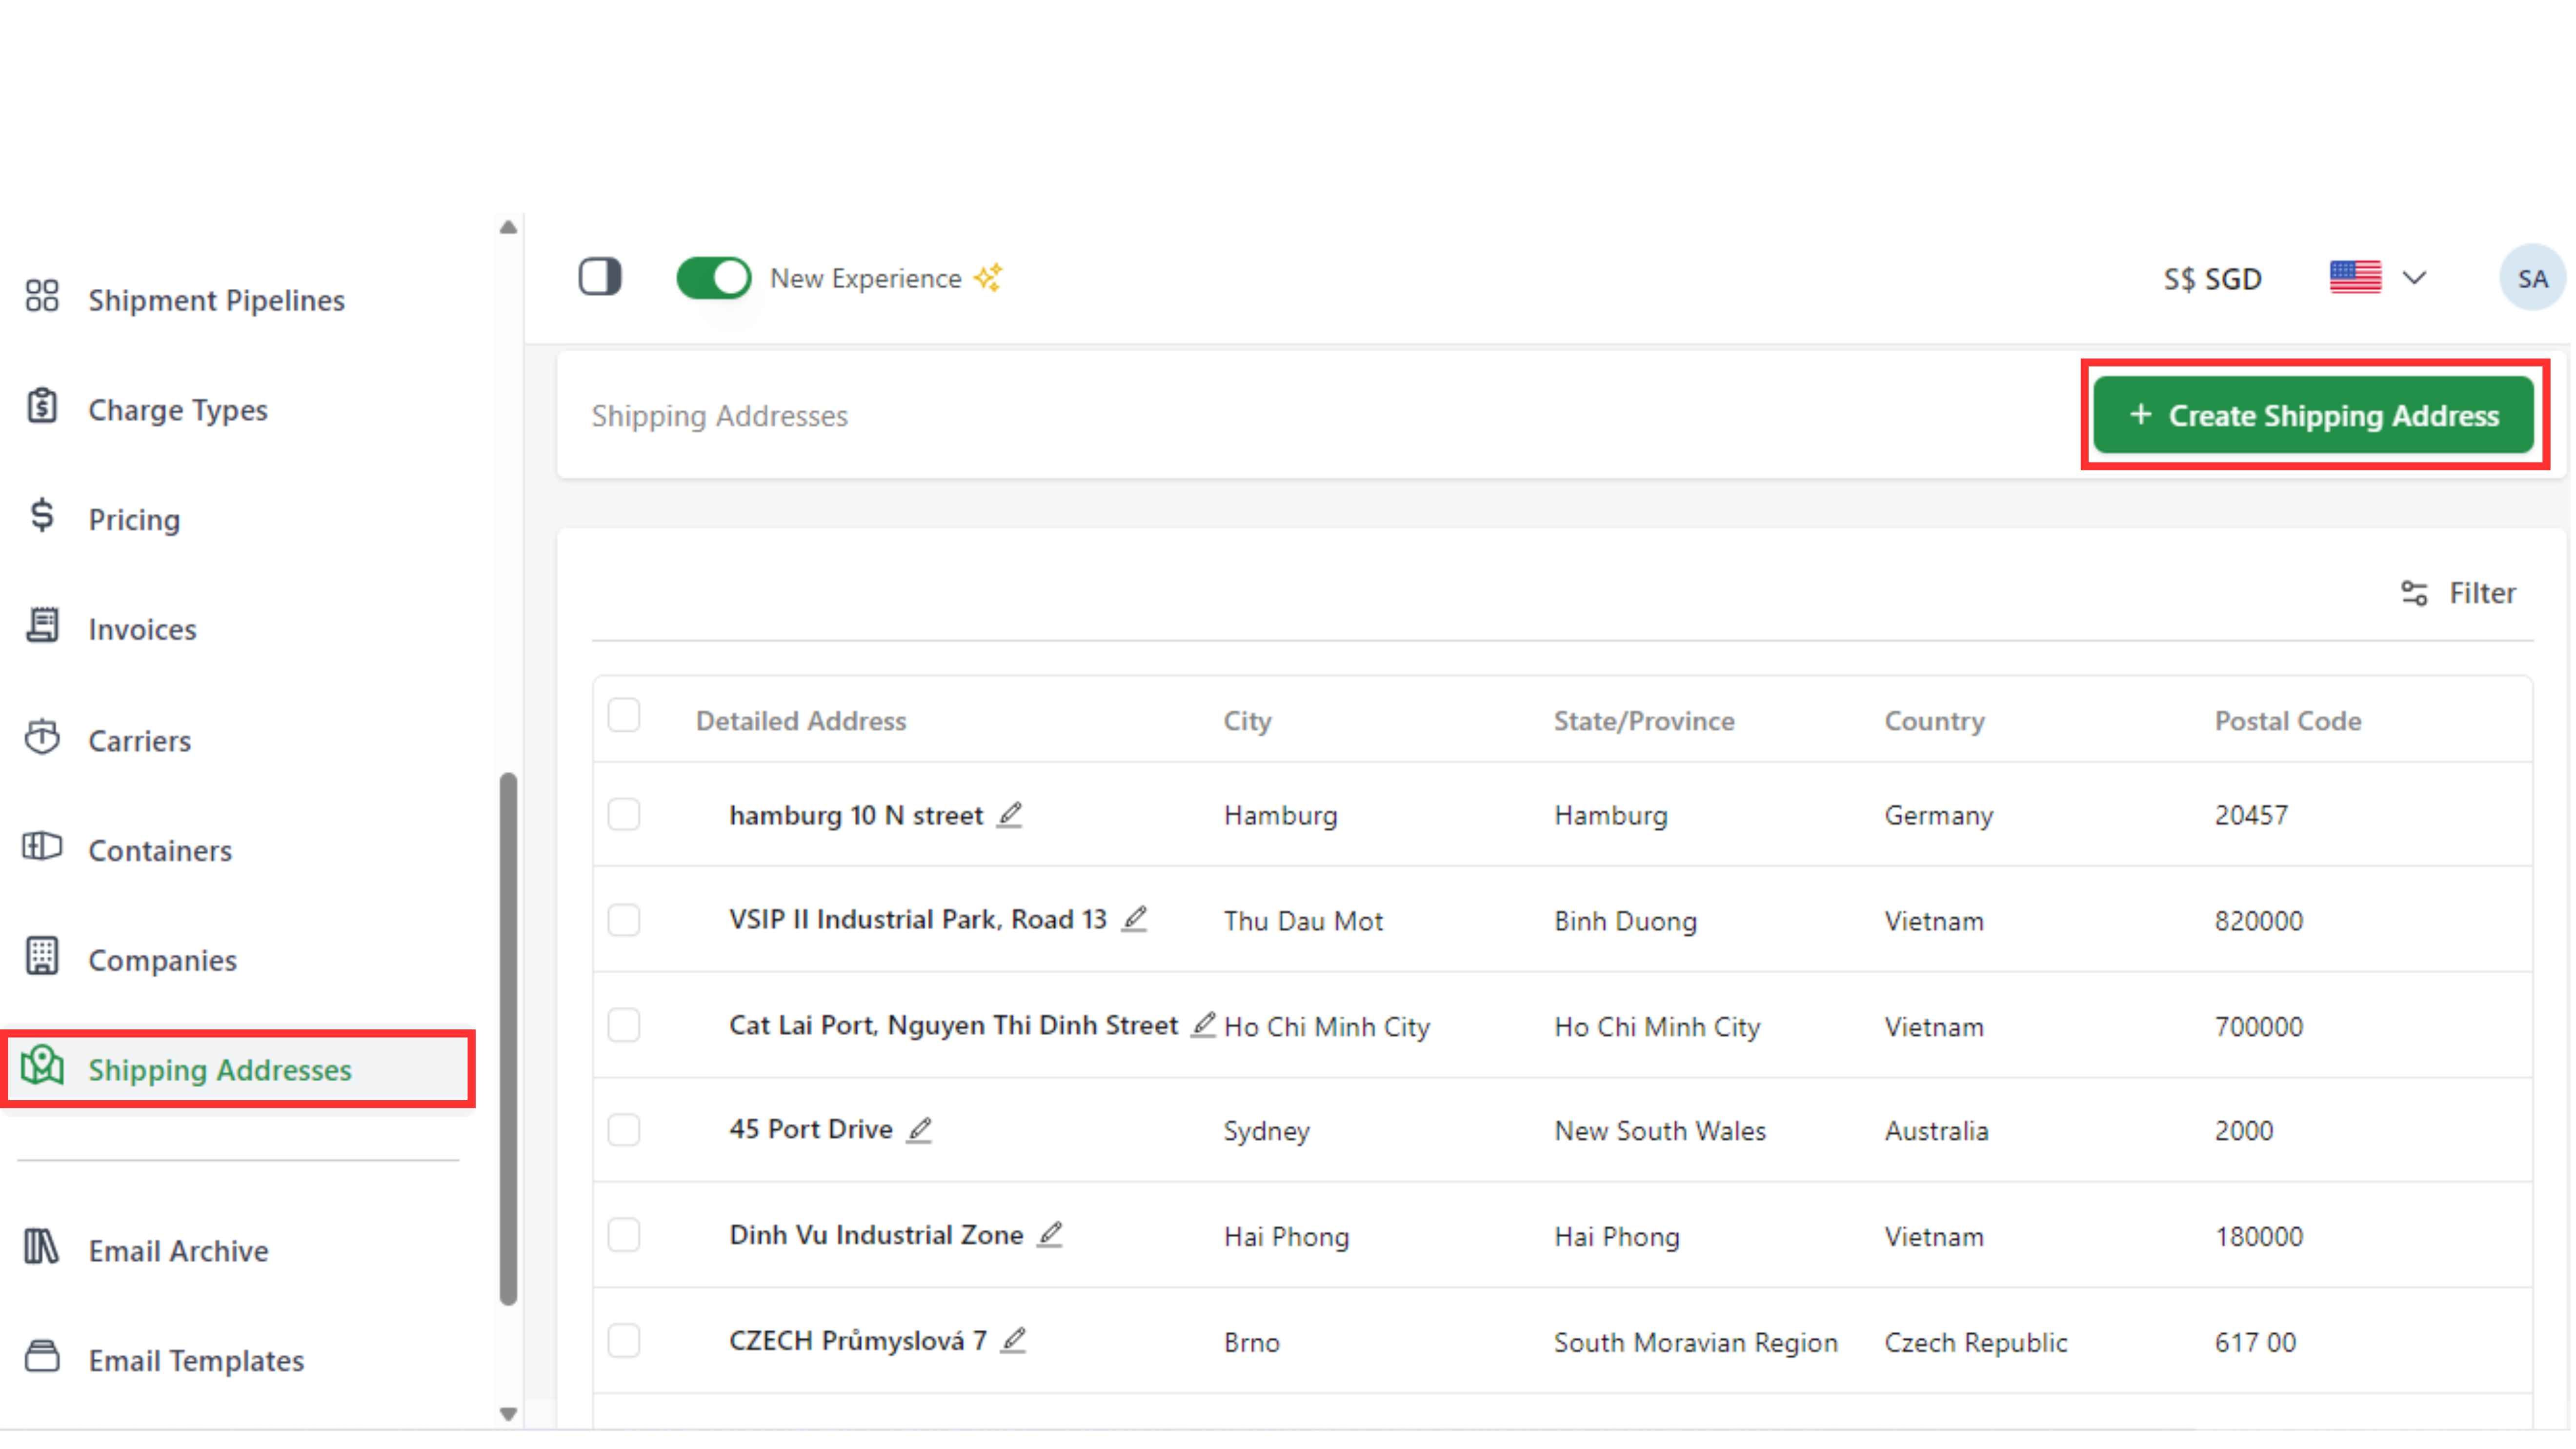Check the select-all header checkbox
The image size is (2576, 1449).
tap(624, 716)
